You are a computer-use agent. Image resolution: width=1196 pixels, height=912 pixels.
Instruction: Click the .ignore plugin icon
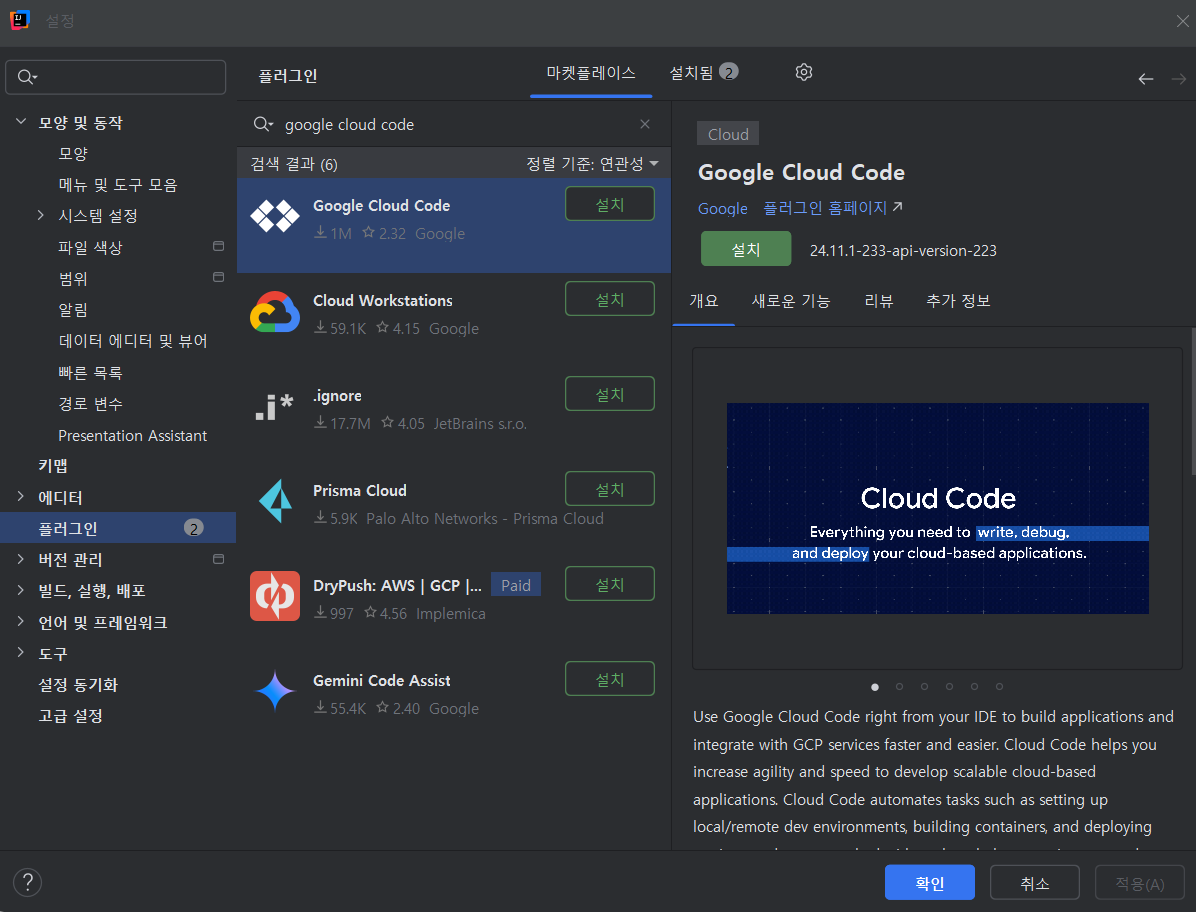pyautogui.click(x=274, y=406)
